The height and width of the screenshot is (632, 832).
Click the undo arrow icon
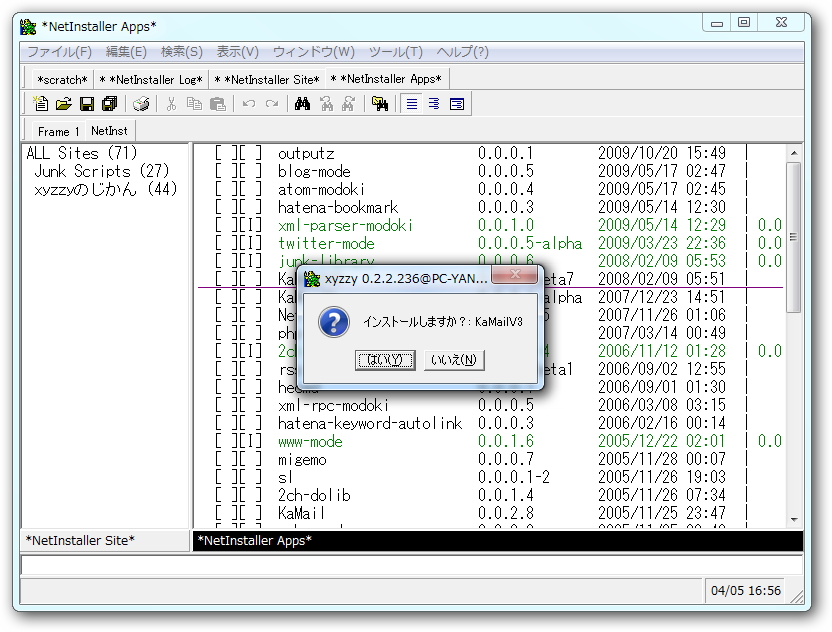tap(248, 103)
